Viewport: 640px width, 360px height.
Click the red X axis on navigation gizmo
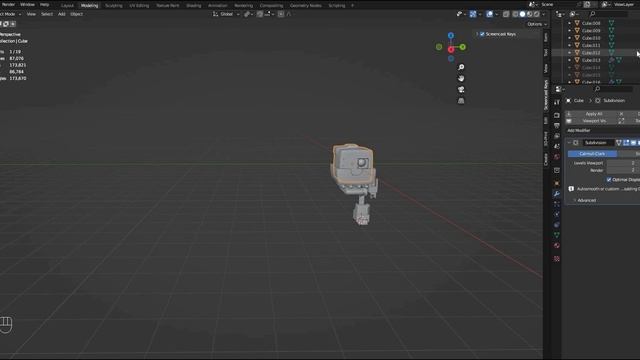pos(451,50)
